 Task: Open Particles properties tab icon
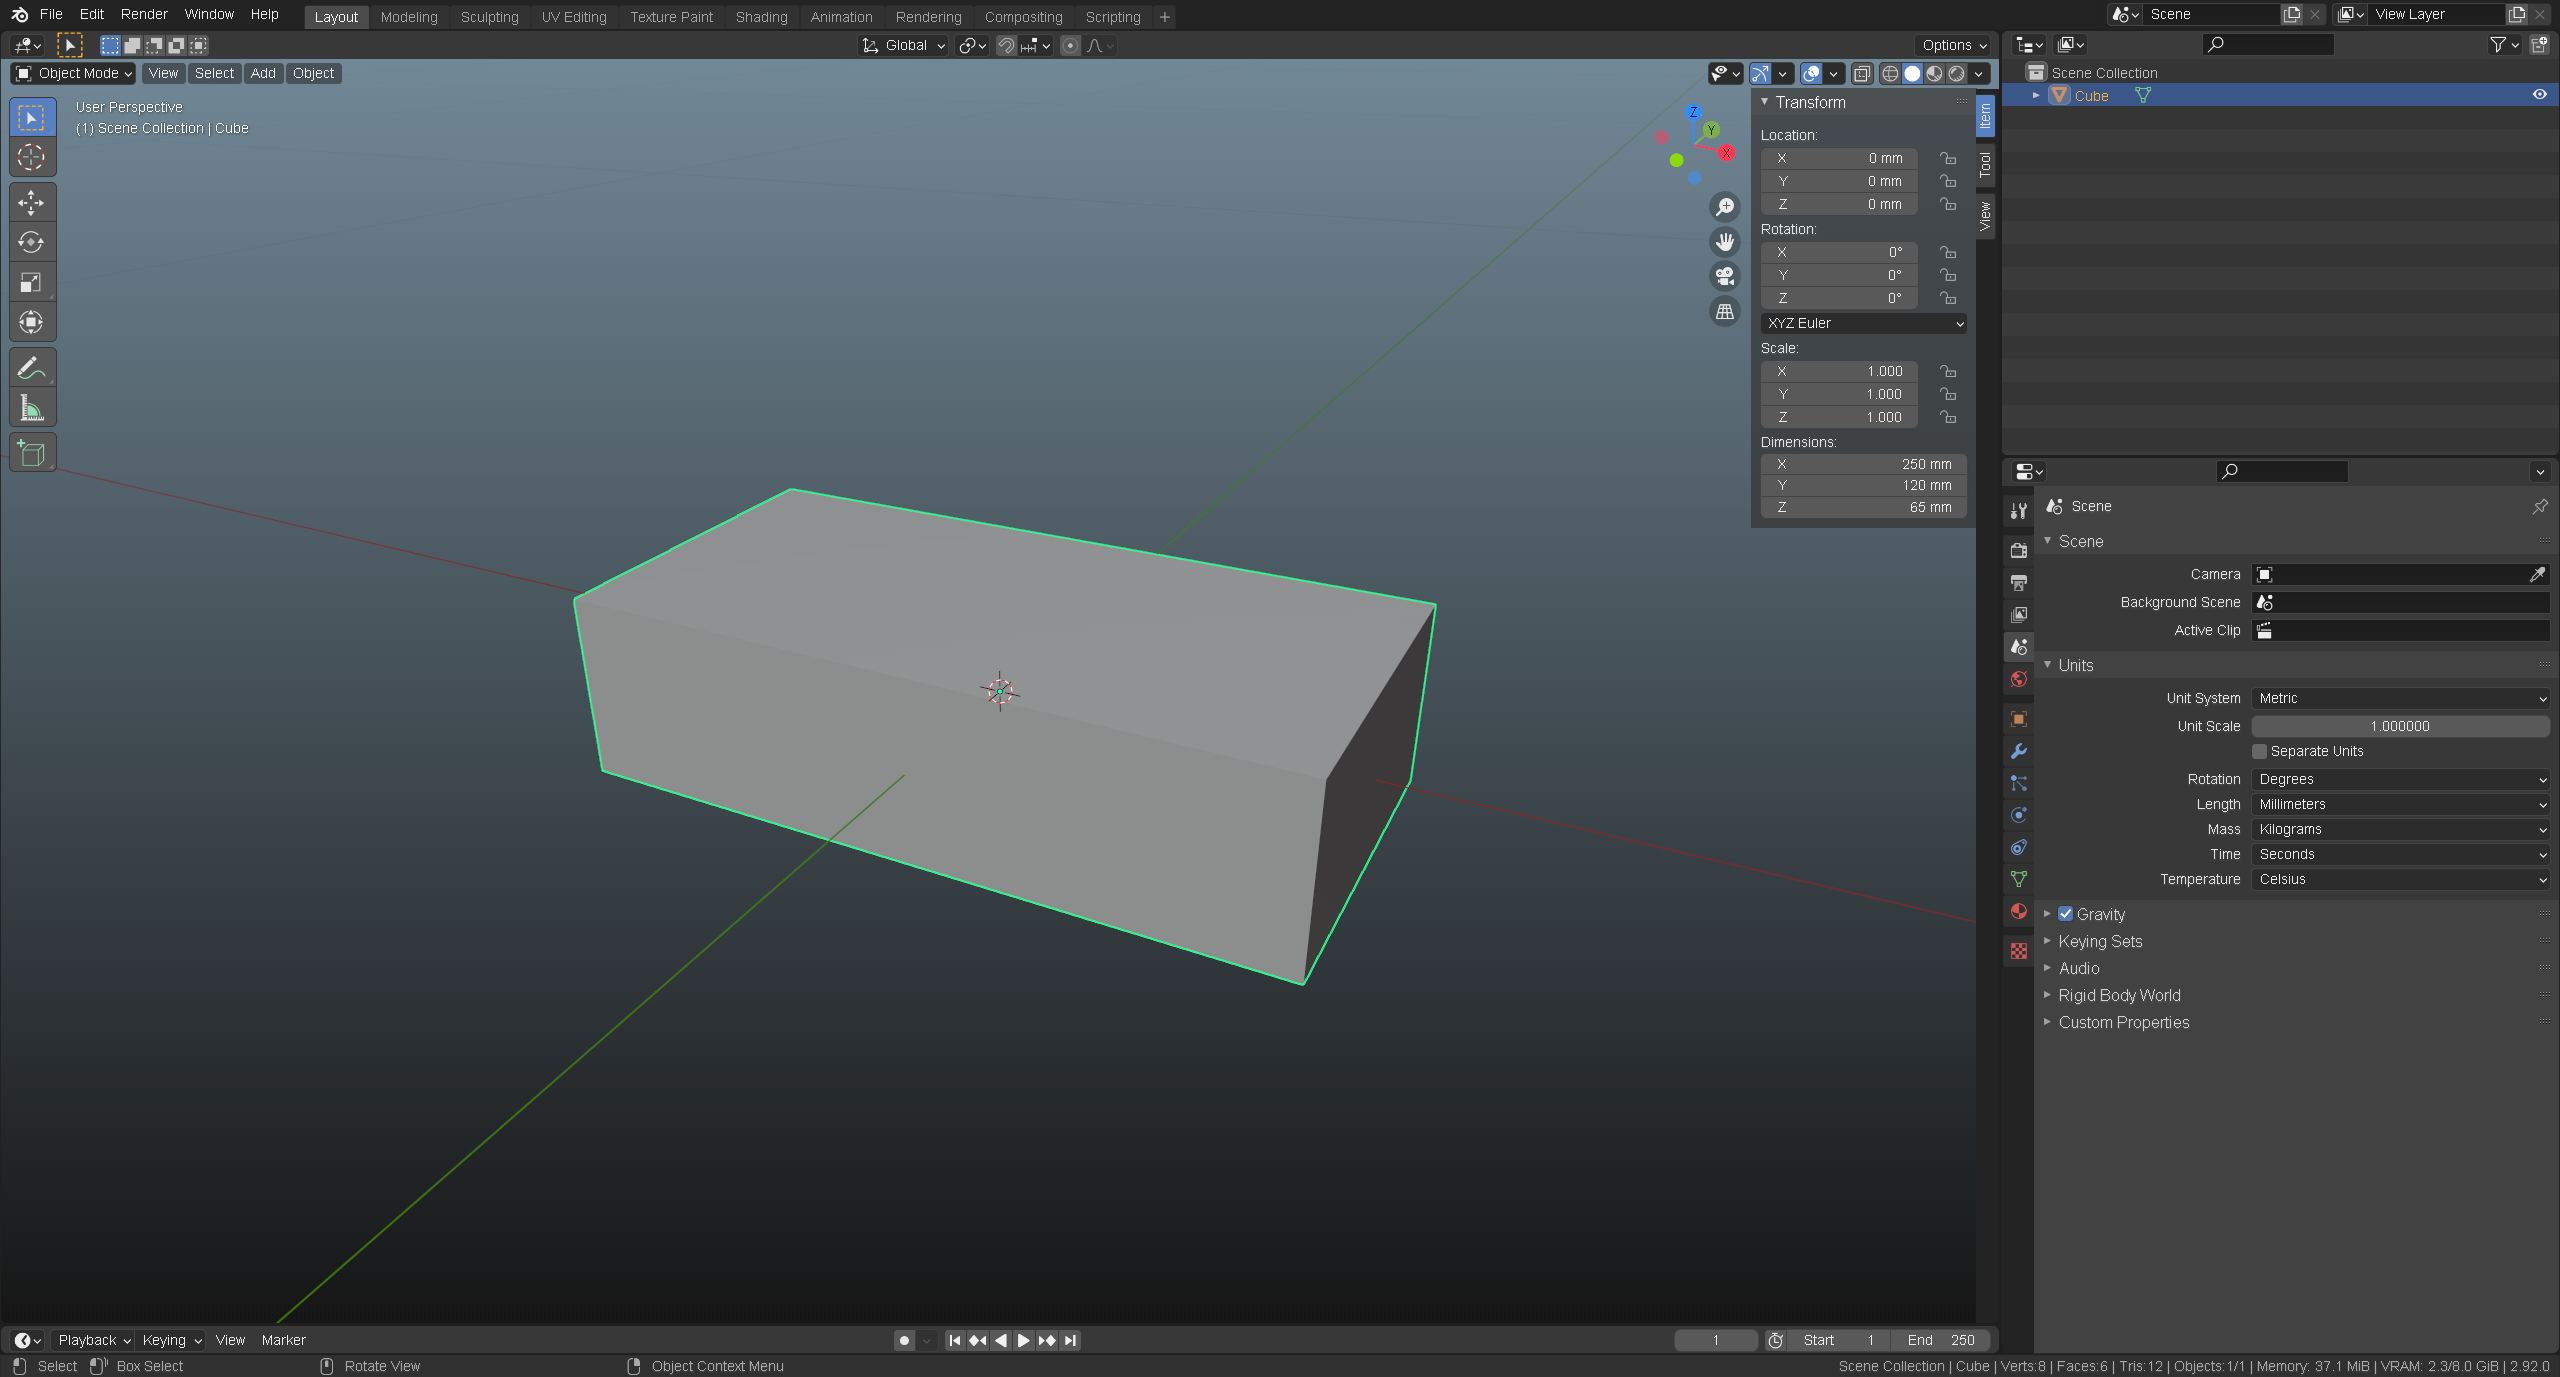[x=2019, y=783]
